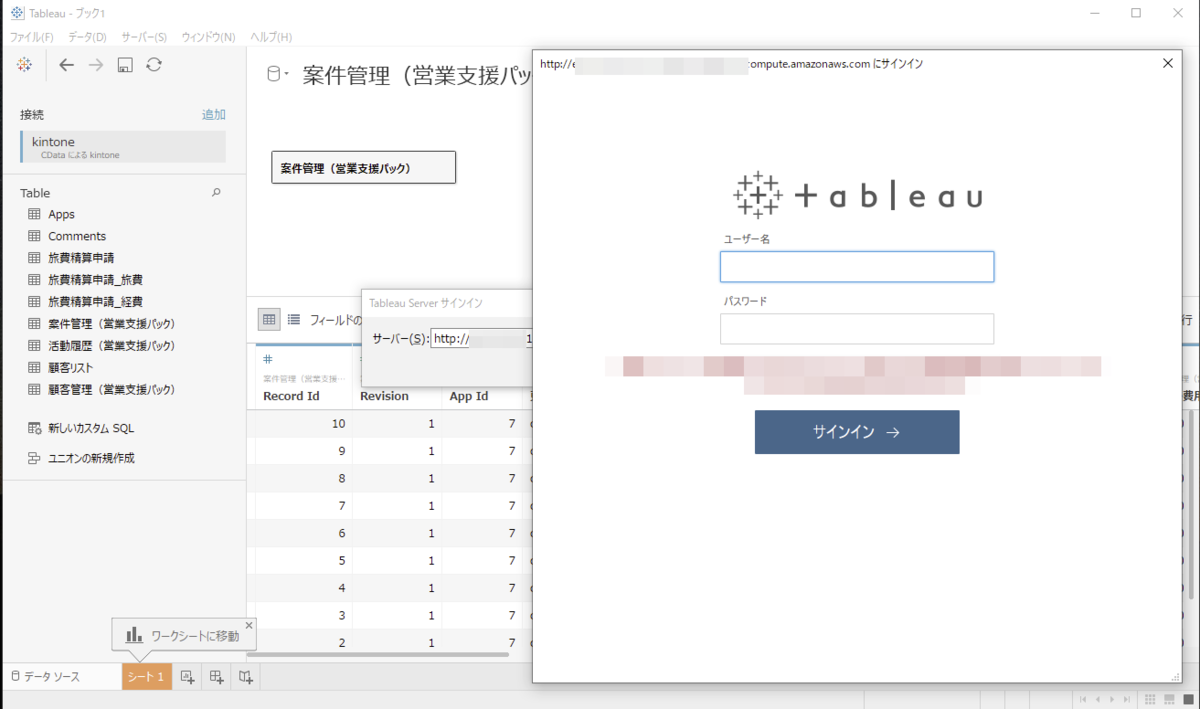Click the horizontal scrollbar of data grid

click(x=377, y=656)
